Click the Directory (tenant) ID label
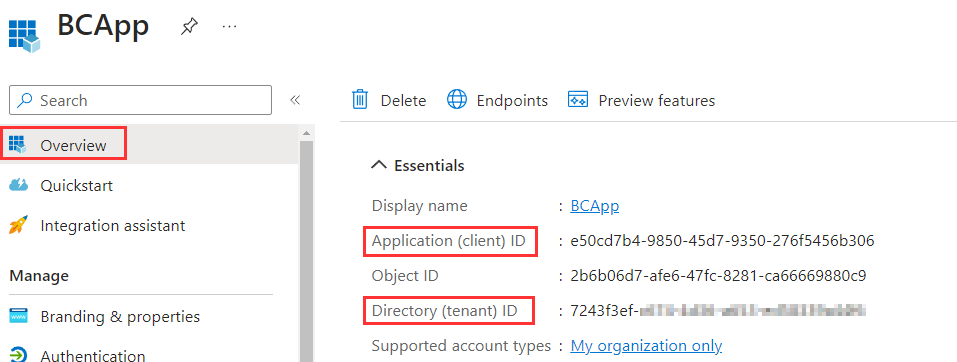Image resolution: width=957 pixels, height=362 pixels. coord(444,311)
